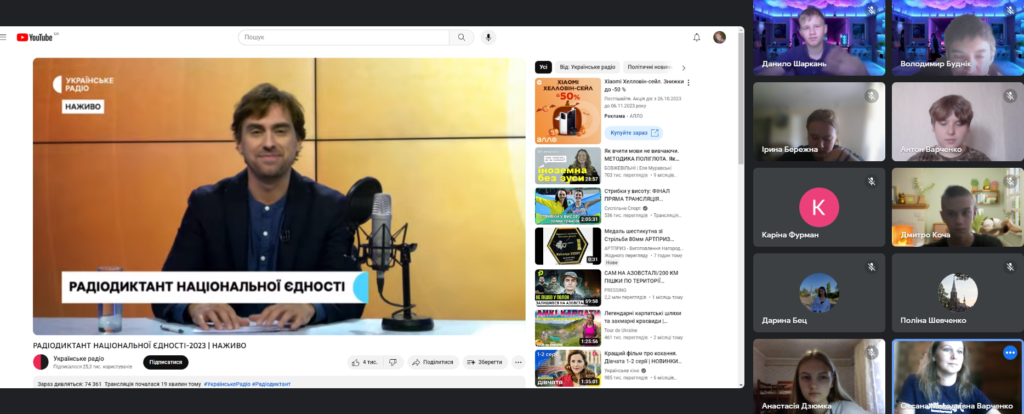Viewport: 1024px width, 414px height.
Task: Click 'Підписатися' subscribe button
Action: (x=166, y=362)
